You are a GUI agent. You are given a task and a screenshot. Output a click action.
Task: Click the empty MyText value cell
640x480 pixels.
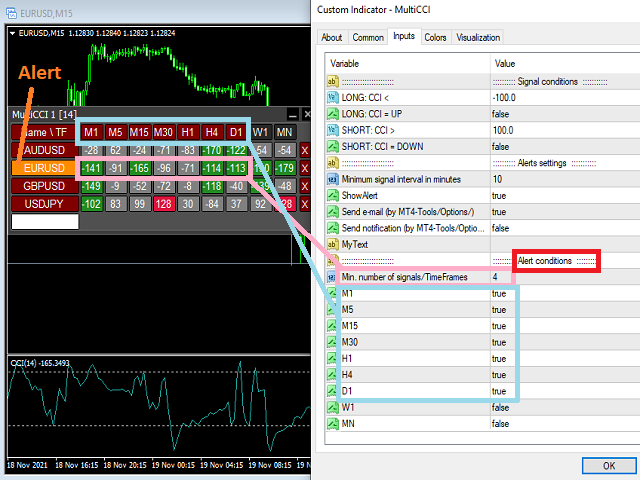pyautogui.click(x=565, y=244)
